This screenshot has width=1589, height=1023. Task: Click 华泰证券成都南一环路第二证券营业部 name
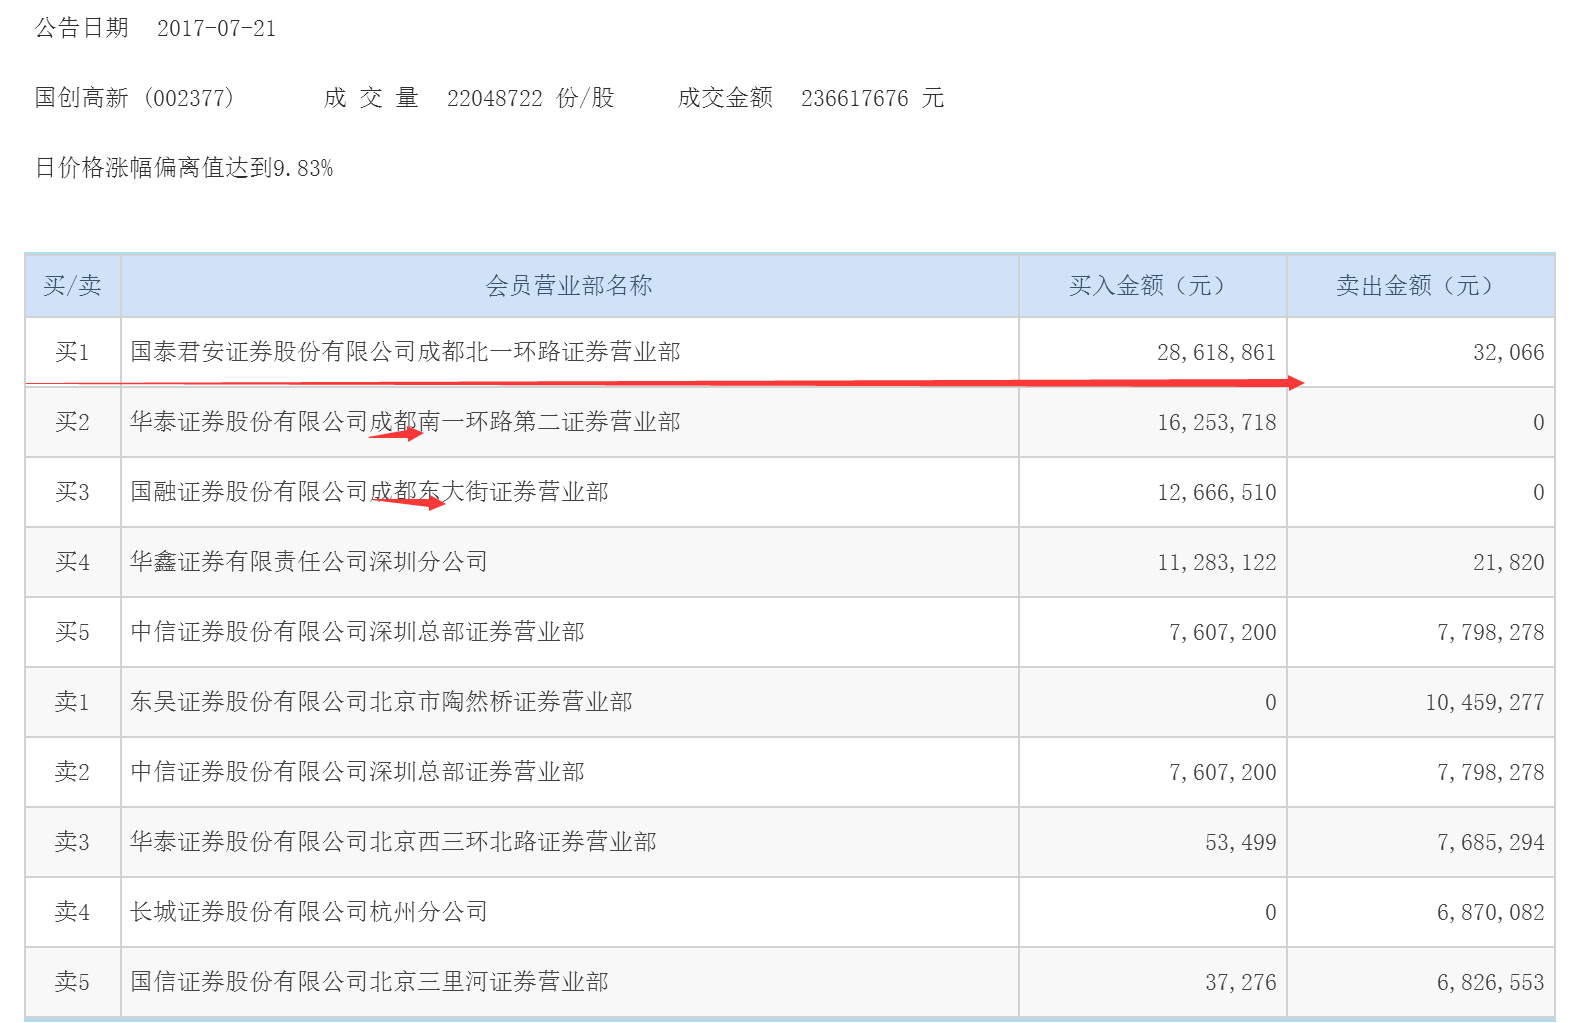405,422
